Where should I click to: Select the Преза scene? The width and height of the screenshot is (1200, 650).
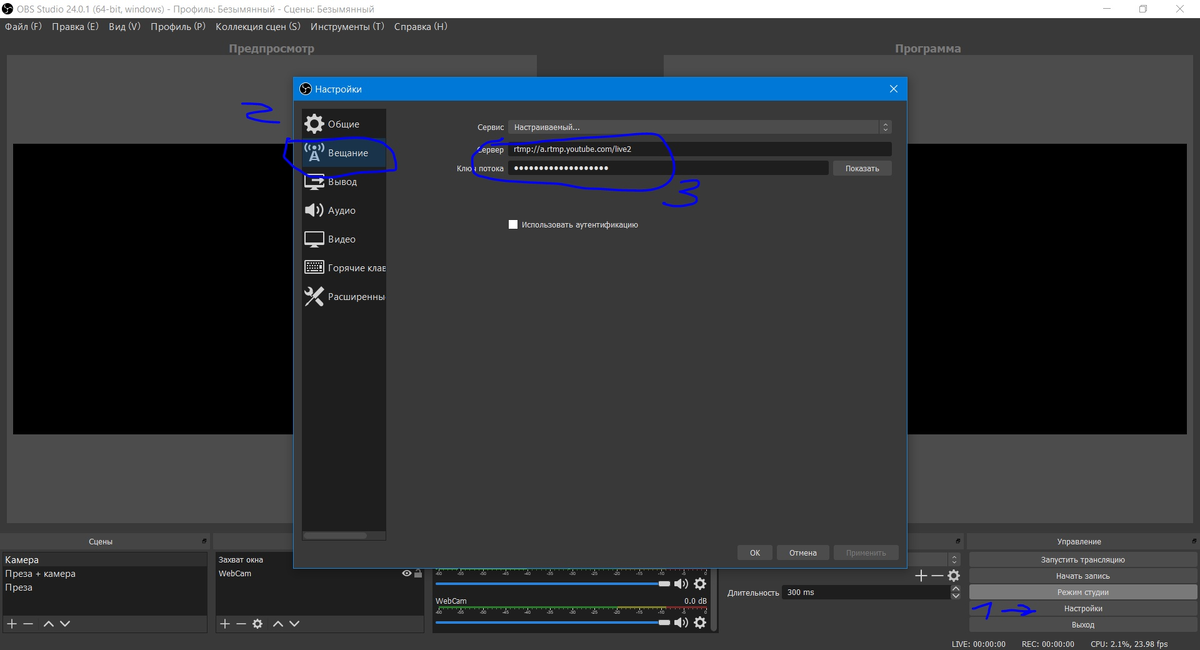pyautogui.click(x=105, y=587)
